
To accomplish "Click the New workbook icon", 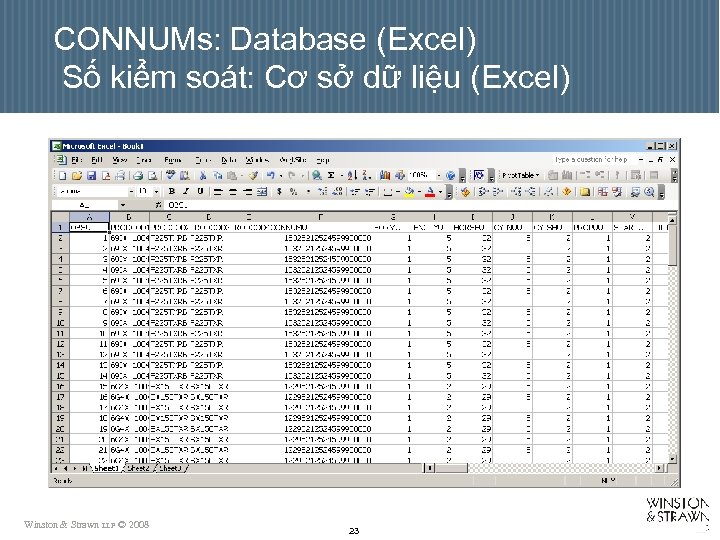I will pyautogui.click(x=63, y=175).
